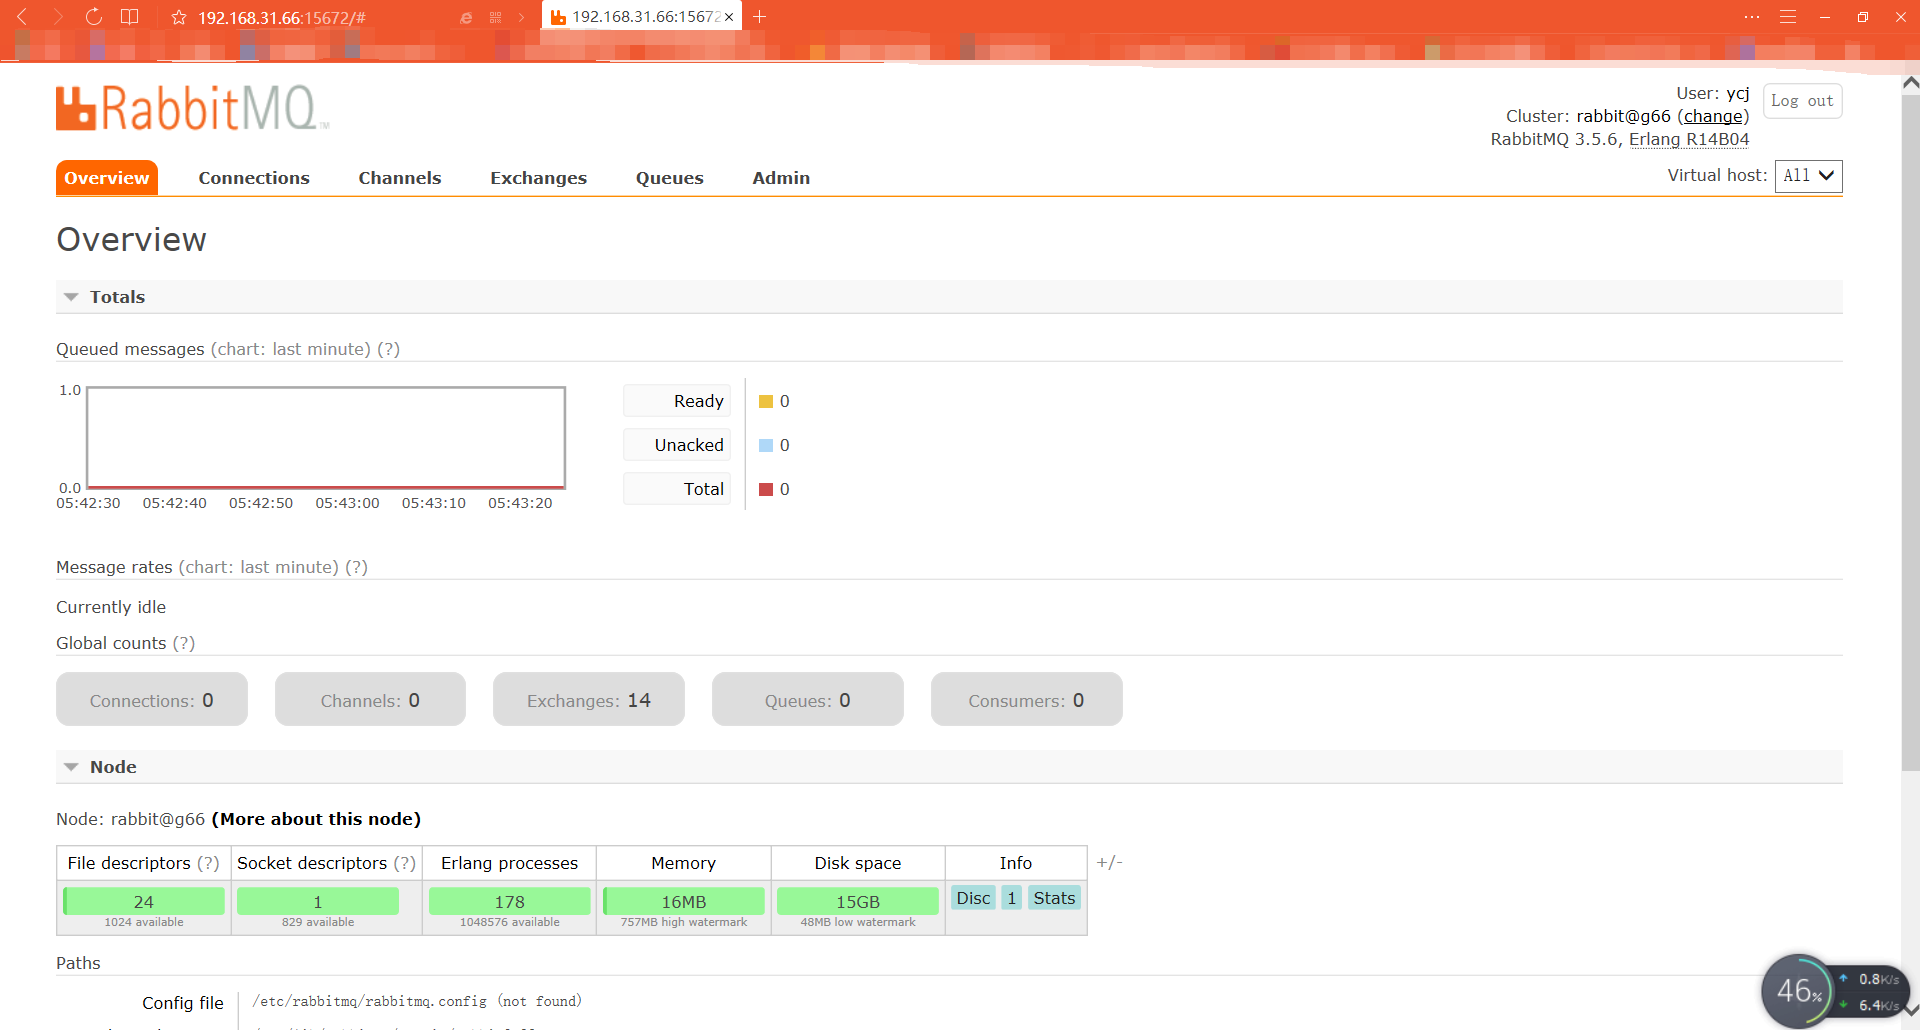Open help for Message rates

(356, 567)
